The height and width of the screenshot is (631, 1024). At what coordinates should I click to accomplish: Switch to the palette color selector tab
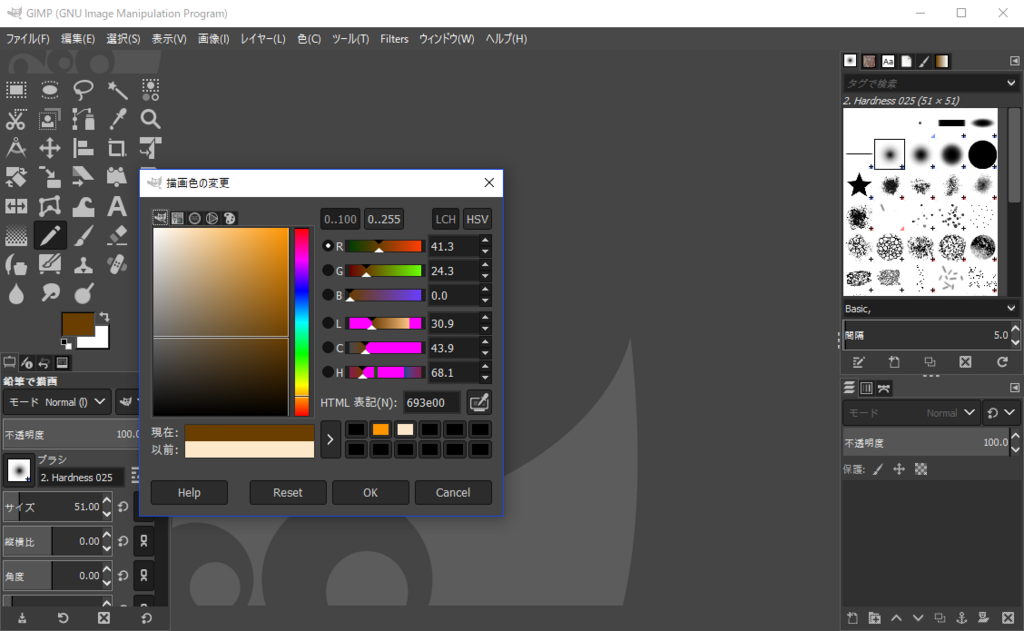[229, 218]
